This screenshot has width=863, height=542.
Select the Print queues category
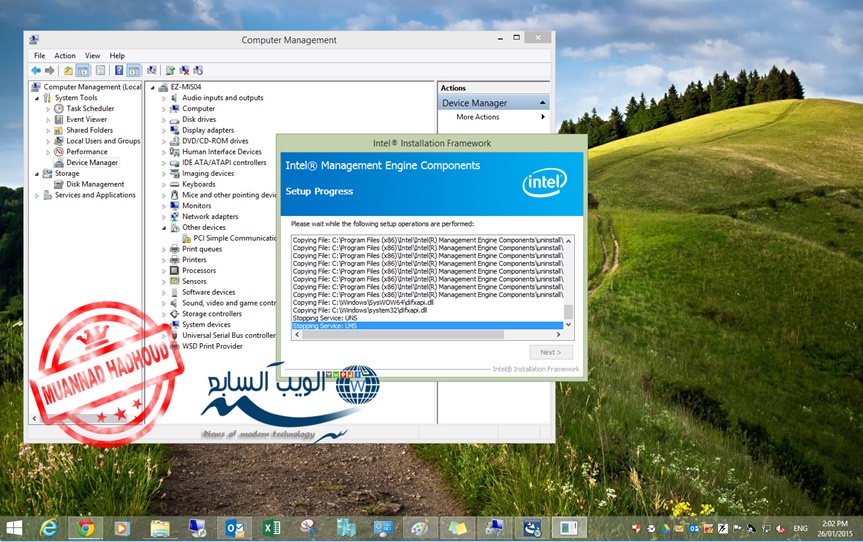(x=202, y=249)
